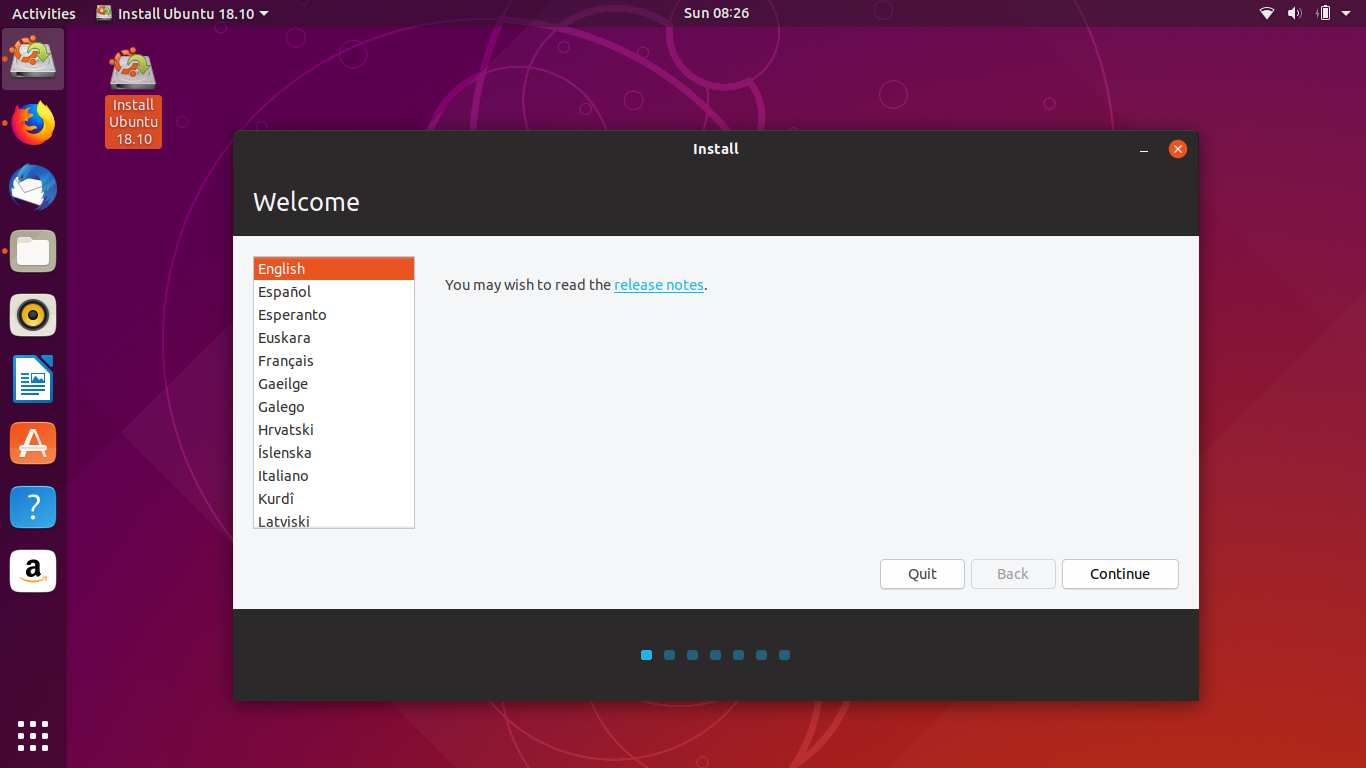The width and height of the screenshot is (1366, 768).
Task: Launch the Amazon shortcut
Action: tap(33, 571)
